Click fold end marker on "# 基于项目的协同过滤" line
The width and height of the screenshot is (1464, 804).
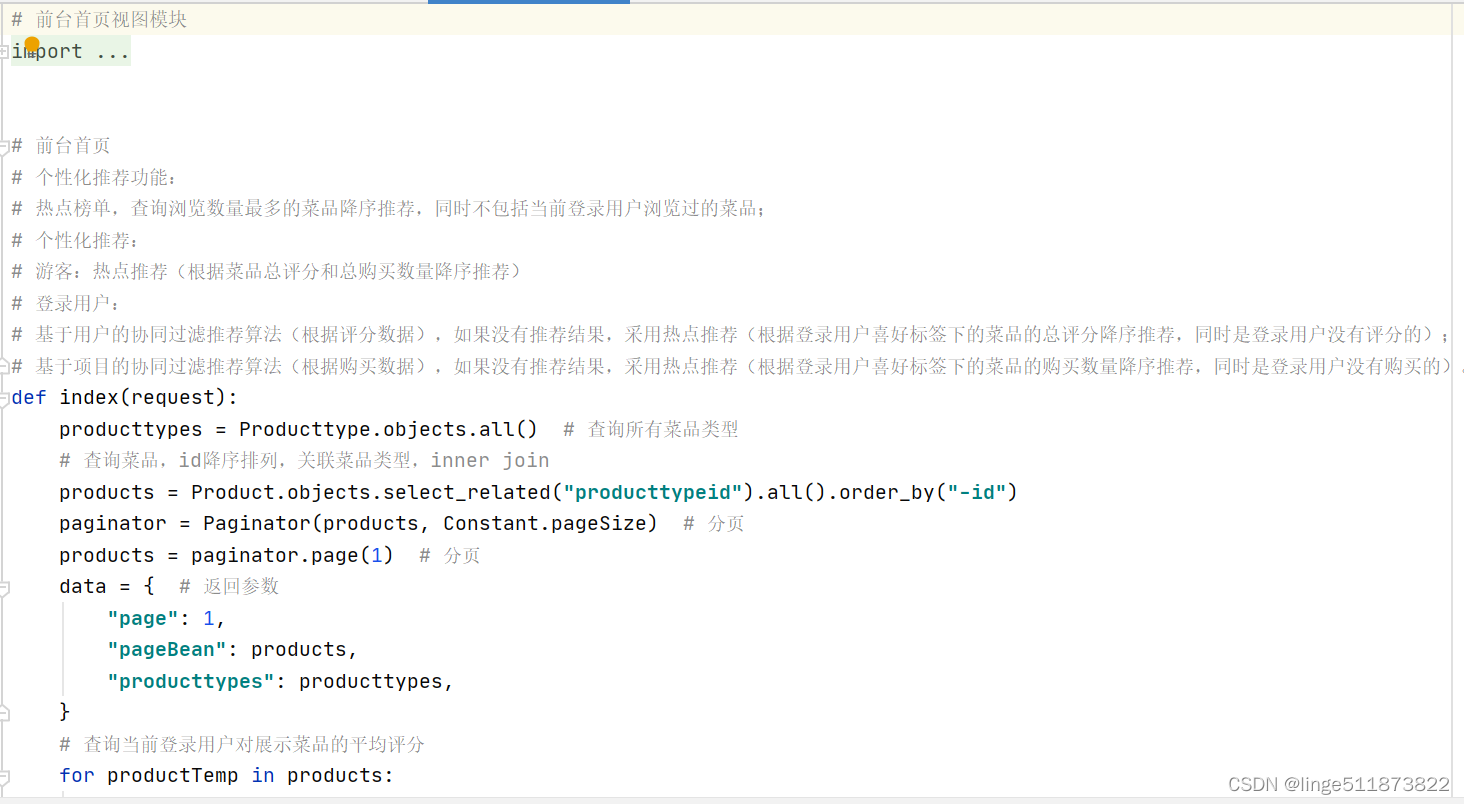[x=4, y=366]
